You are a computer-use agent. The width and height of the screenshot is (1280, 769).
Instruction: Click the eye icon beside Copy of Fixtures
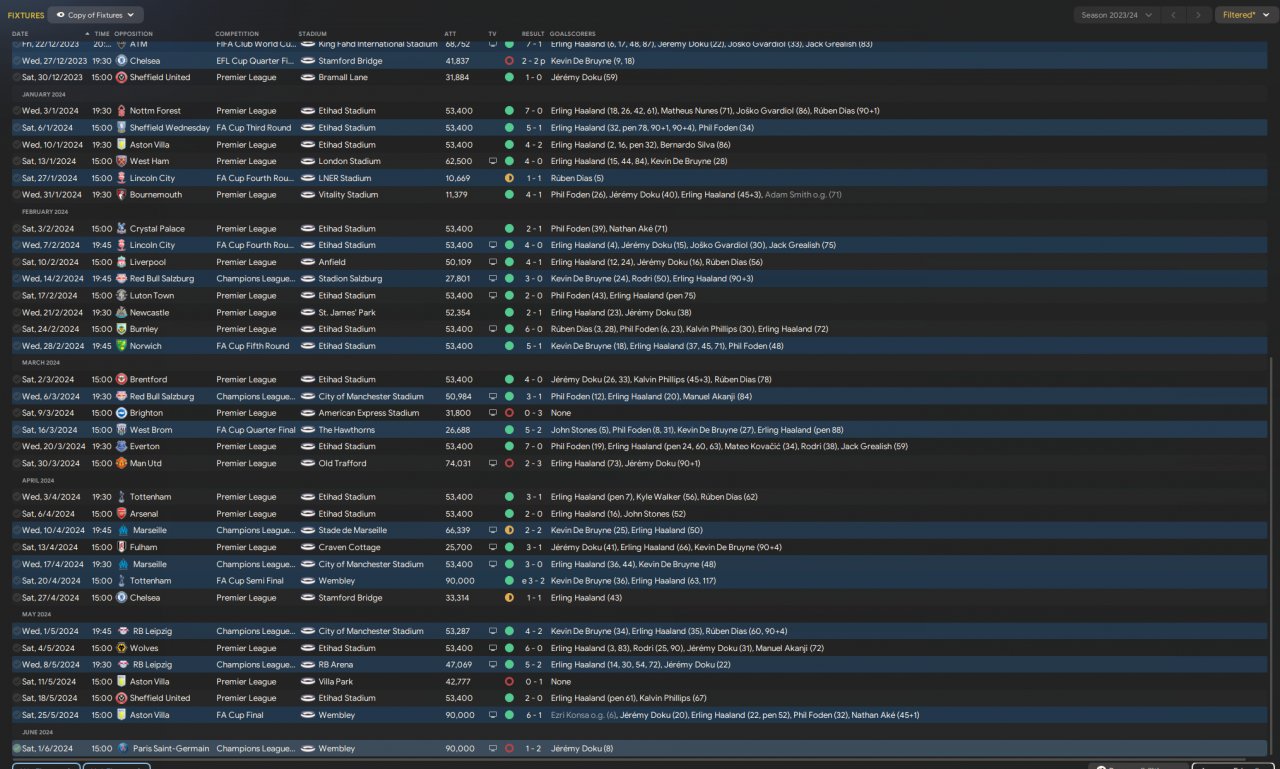(62, 15)
